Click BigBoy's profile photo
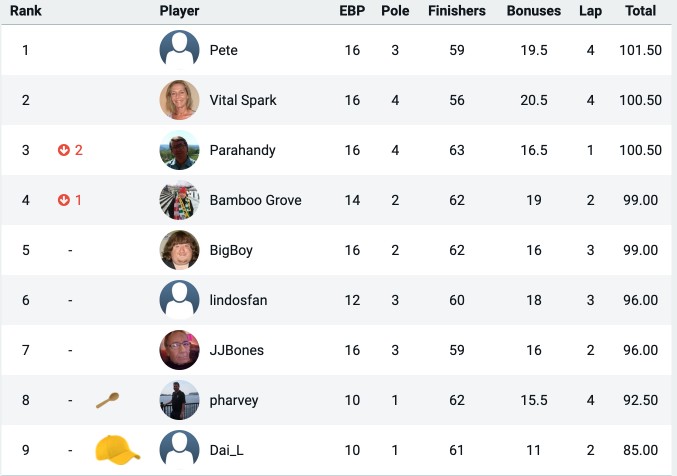This screenshot has width=677, height=476. [180, 250]
